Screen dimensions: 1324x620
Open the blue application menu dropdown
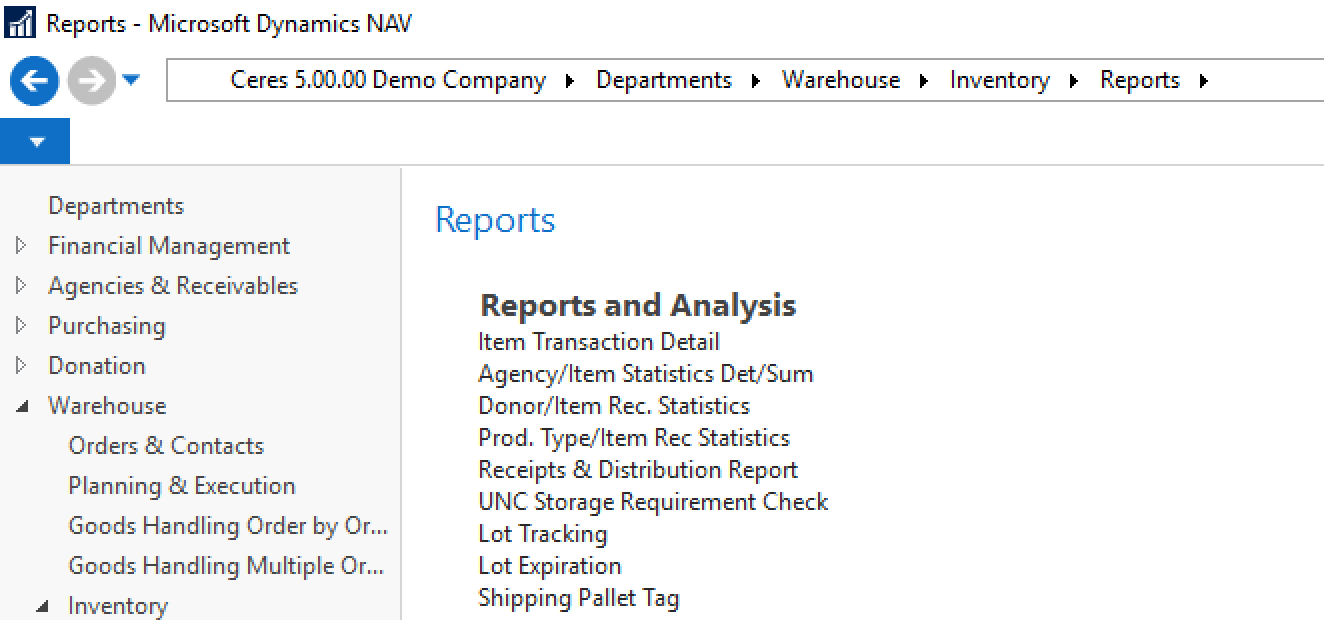pos(36,142)
